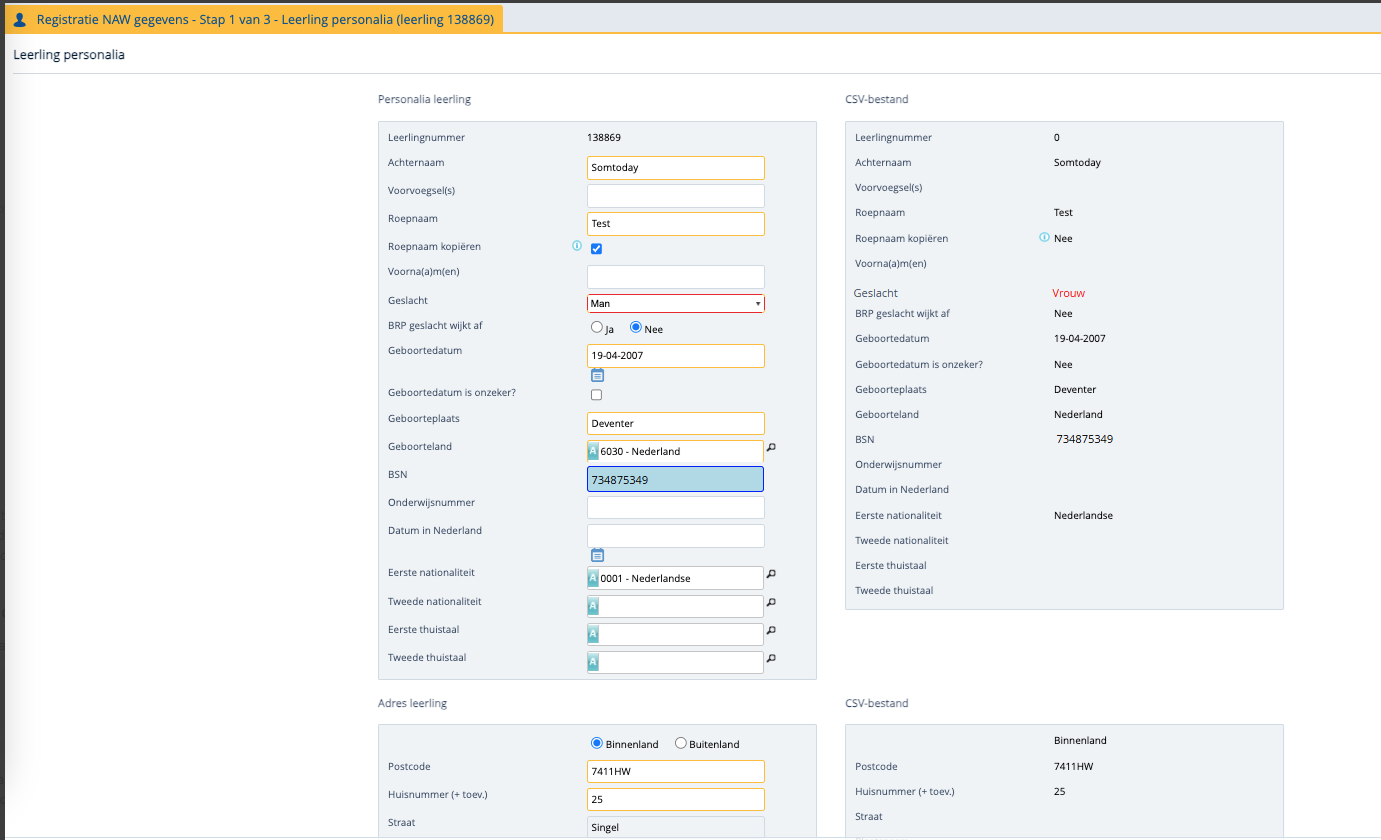Click the empty Onderwijsnummer input field
Viewport: 1381px width, 840px height.
coord(676,507)
